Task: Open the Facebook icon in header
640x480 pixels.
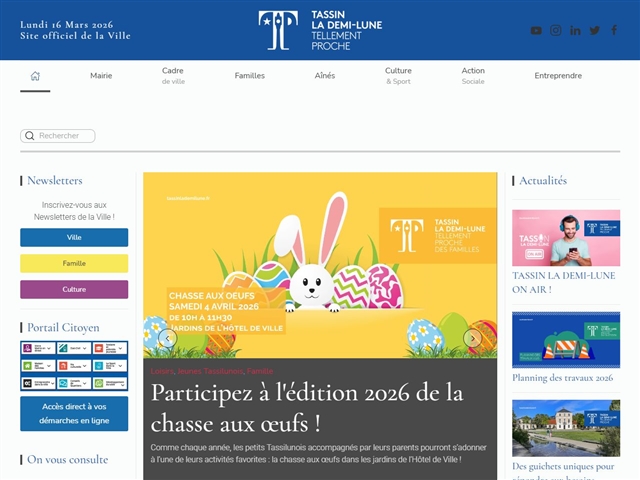Action: pos(614,30)
